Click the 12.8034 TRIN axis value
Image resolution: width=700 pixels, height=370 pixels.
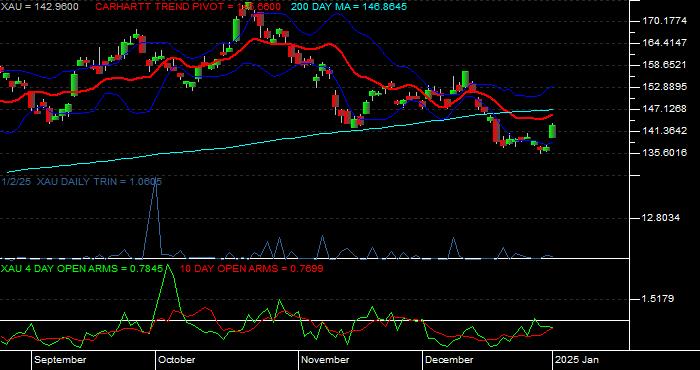(x=661, y=218)
